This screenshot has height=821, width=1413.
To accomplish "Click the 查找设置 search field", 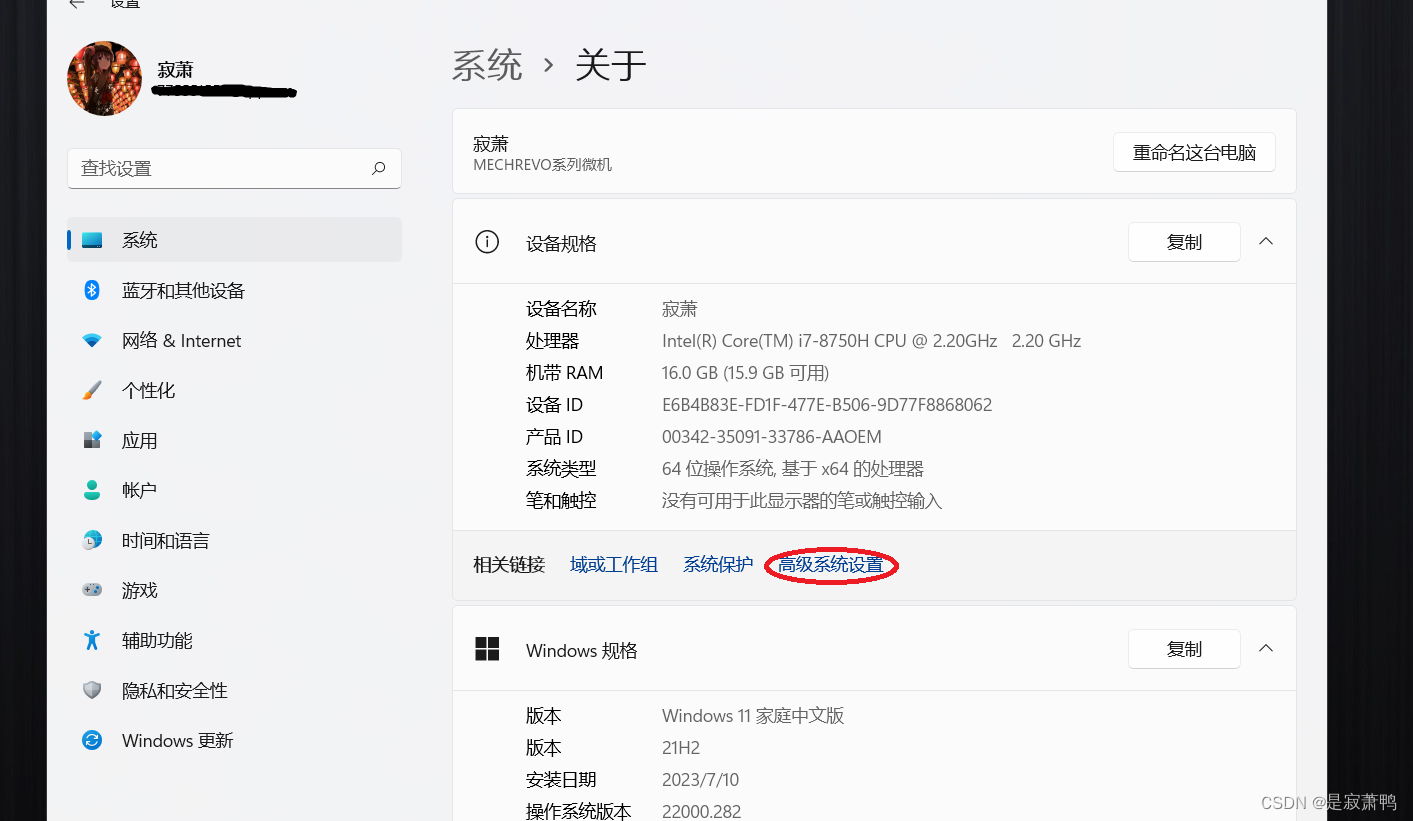I will pyautogui.click(x=234, y=169).
